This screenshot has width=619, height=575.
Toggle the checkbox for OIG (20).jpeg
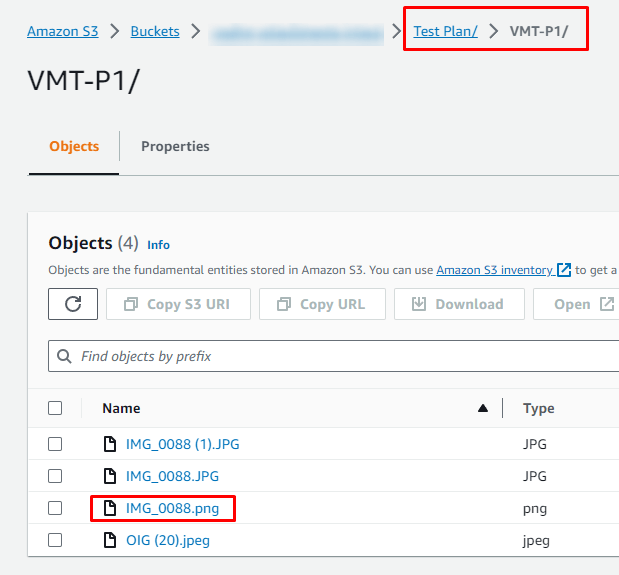click(55, 541)
